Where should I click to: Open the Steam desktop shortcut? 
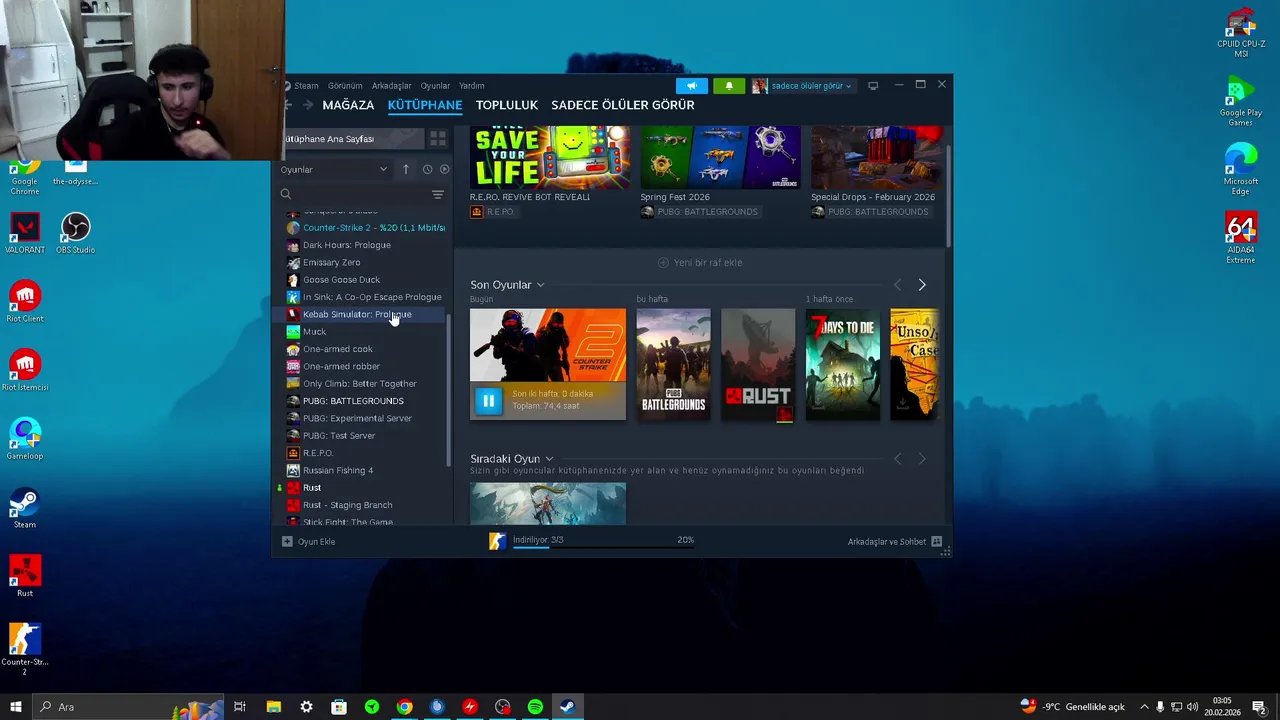pos(25,508)
